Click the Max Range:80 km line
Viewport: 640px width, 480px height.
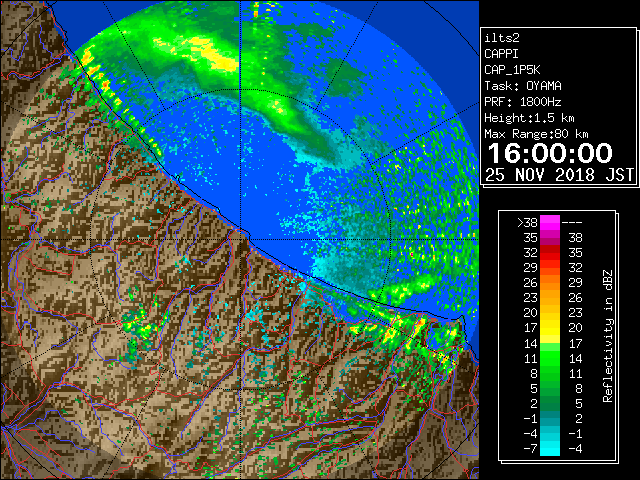[x=536, y=134]
